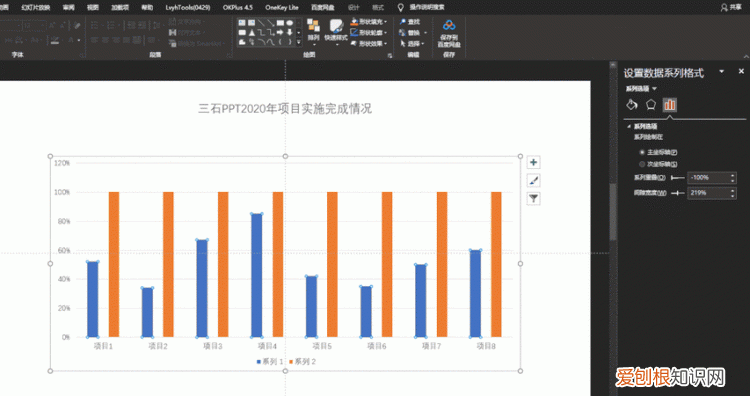The width and height of the screenshot is (750, 396).
Task: Expand the shapes gallery more arrow
Action: click(299, 43)
